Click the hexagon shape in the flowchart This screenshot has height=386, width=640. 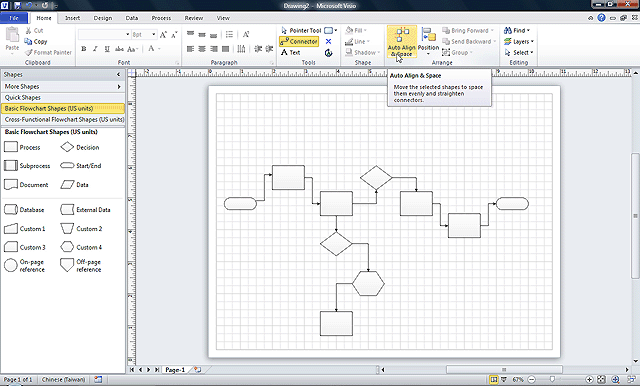[368, 283]
